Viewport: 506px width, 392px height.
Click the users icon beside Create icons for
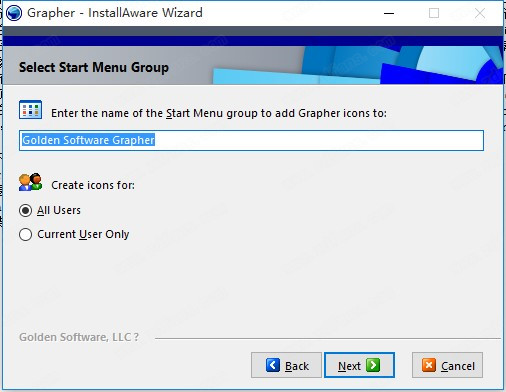tap(30, 182)
